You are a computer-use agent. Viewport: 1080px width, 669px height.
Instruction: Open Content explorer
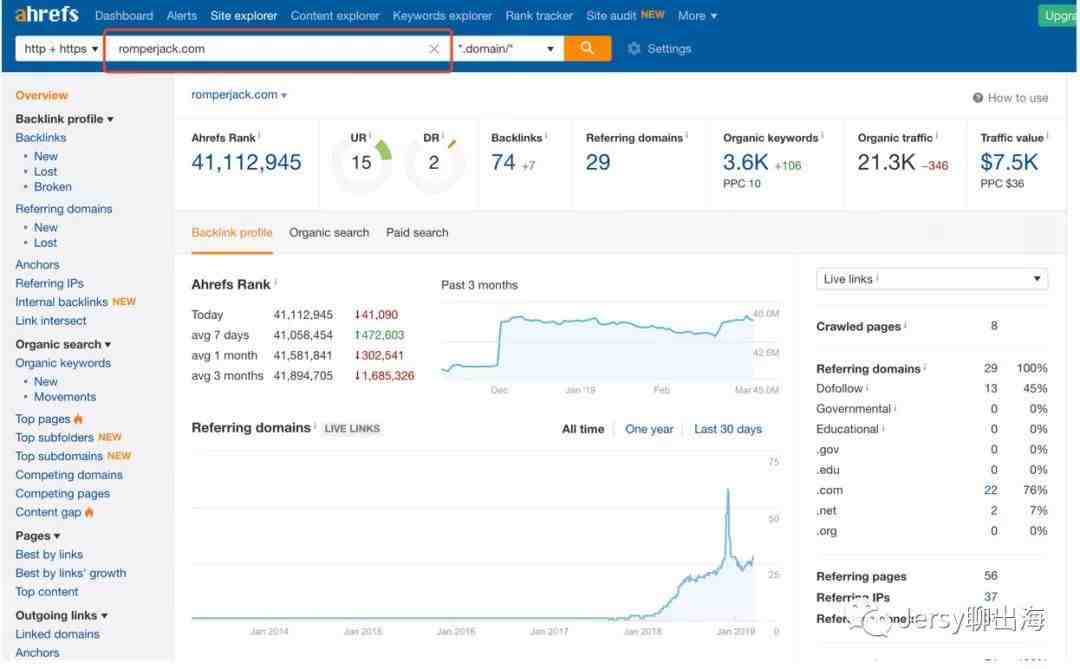335,15
